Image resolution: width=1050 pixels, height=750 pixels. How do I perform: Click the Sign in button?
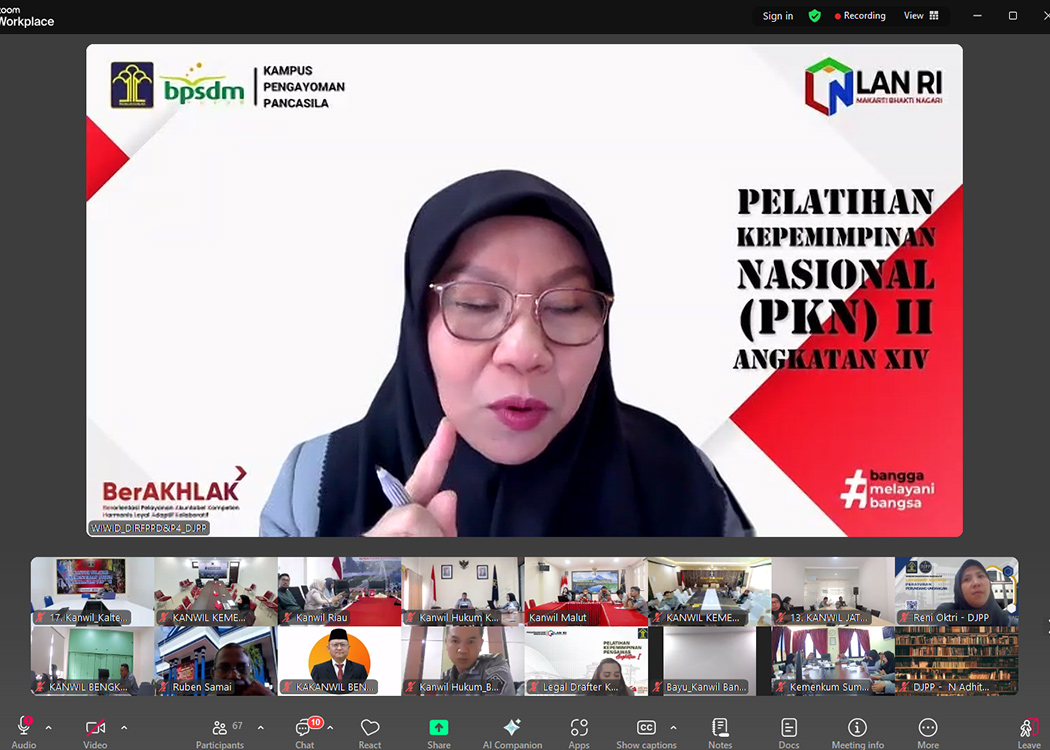pyautogui.click(x=778, y=16)
